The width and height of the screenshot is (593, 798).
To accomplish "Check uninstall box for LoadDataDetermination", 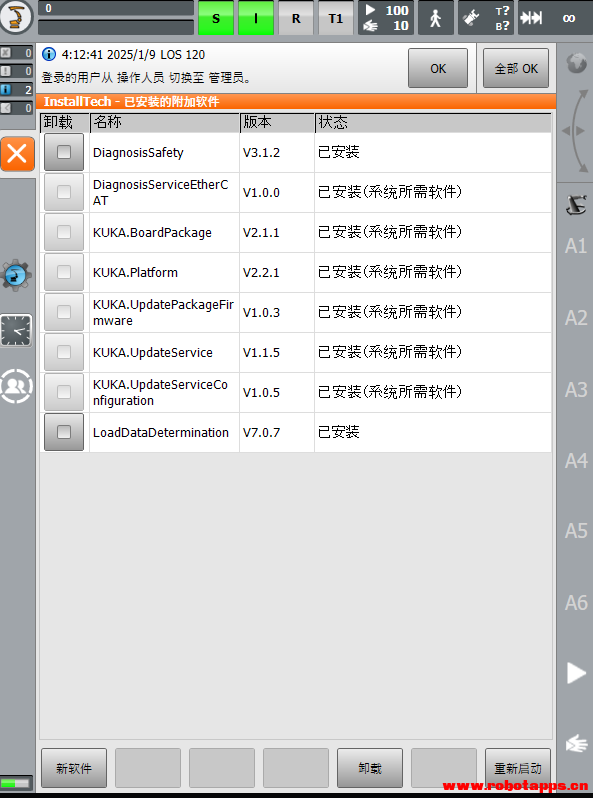I will 64,432.
